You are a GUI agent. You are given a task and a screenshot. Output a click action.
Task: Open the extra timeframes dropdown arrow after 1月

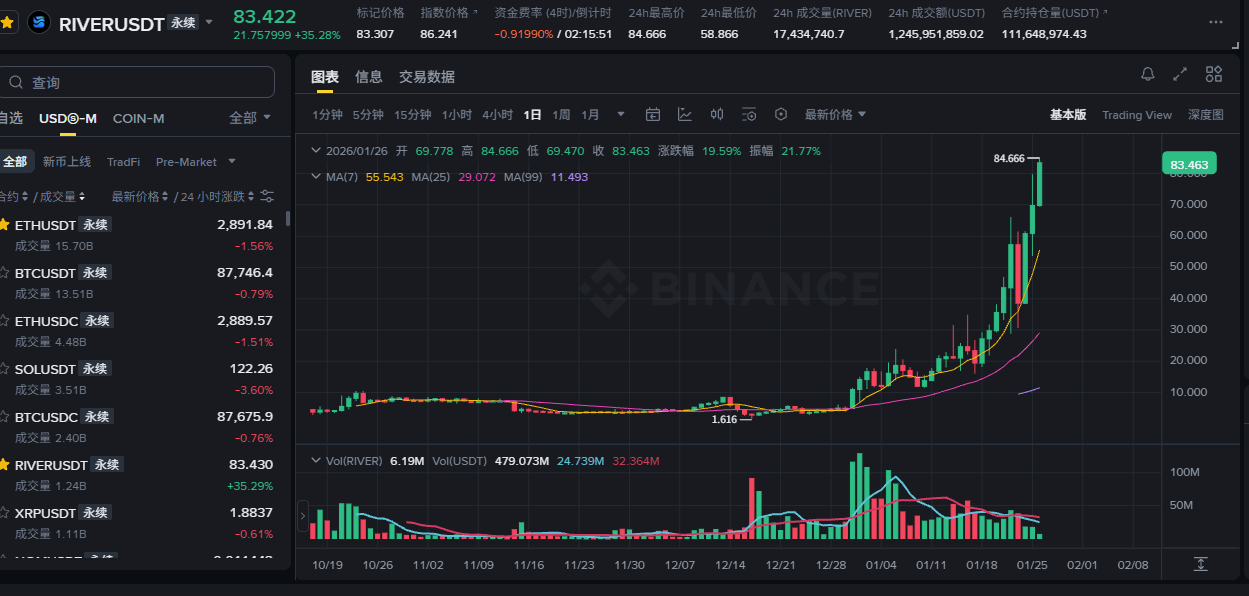point(621,114)
